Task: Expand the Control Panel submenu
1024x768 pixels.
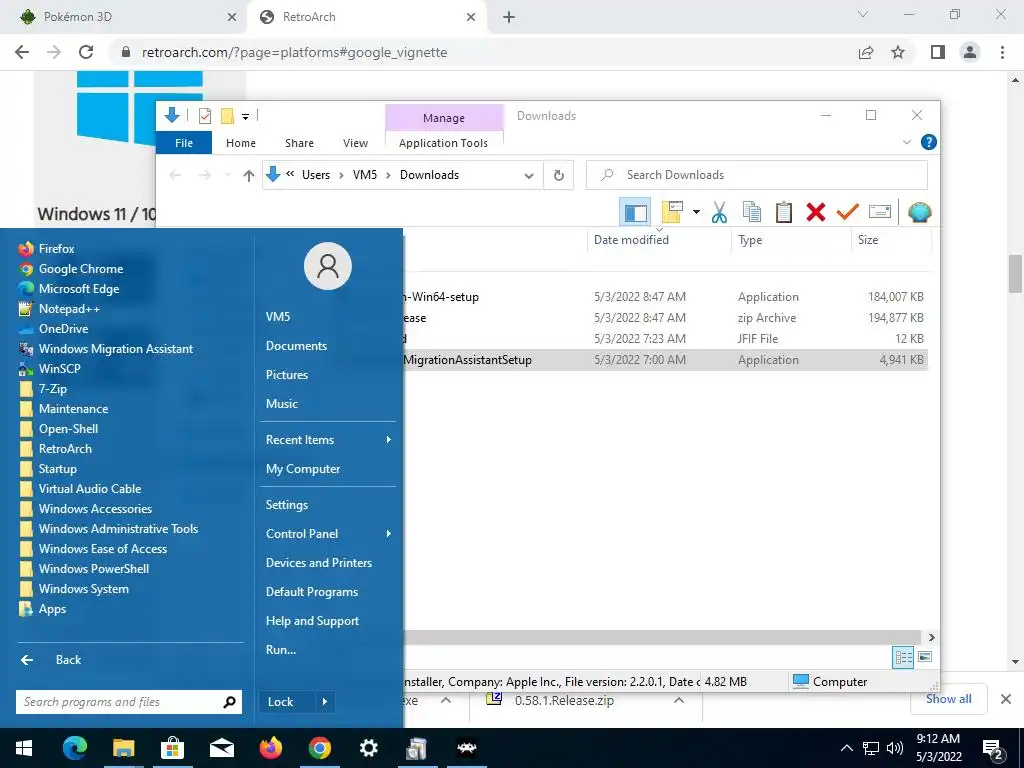Action: pyautogui.click(x=328, y=534)
